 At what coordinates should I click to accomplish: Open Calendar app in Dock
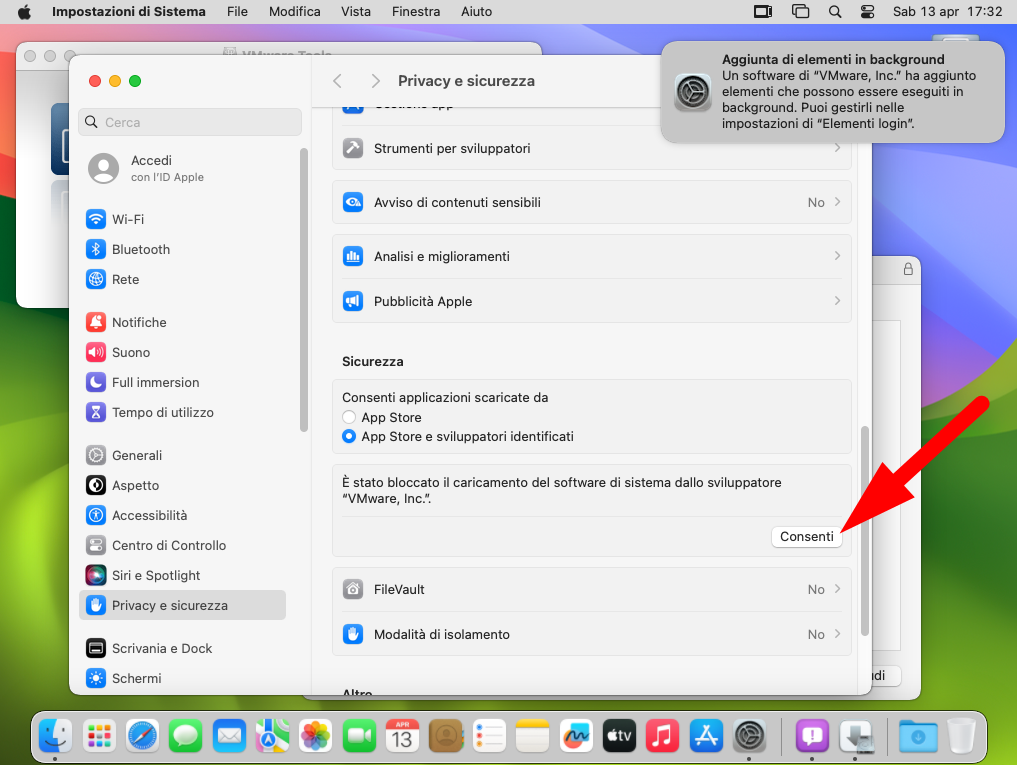tap(402, 736)
